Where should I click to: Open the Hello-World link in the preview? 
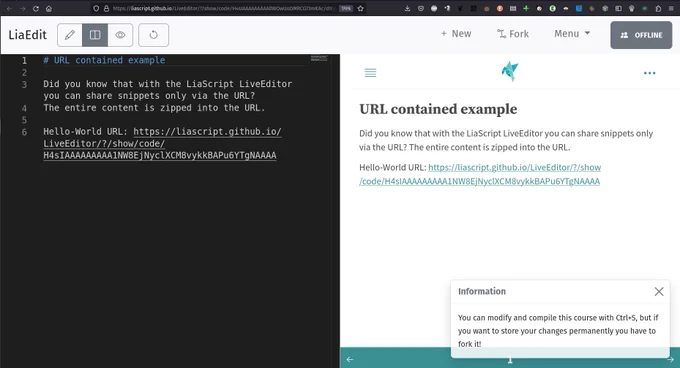coord(480,174)
